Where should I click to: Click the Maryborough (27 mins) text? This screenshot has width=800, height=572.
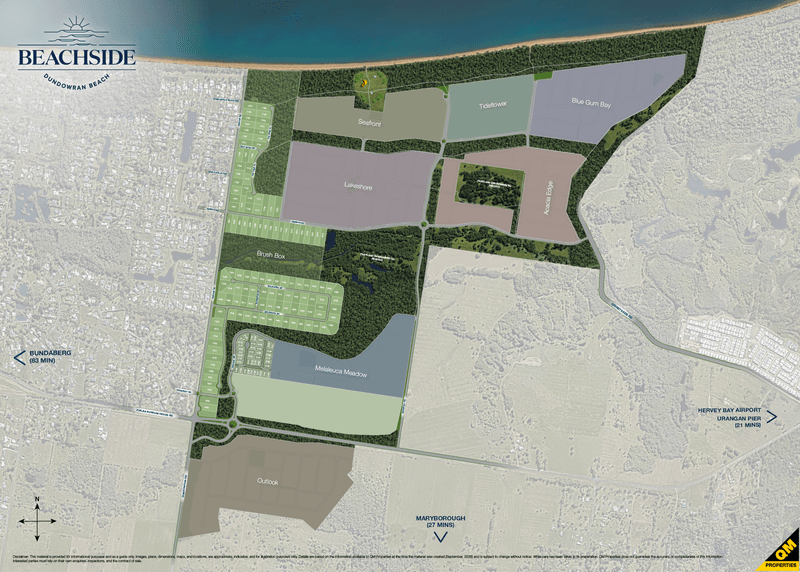440,521
